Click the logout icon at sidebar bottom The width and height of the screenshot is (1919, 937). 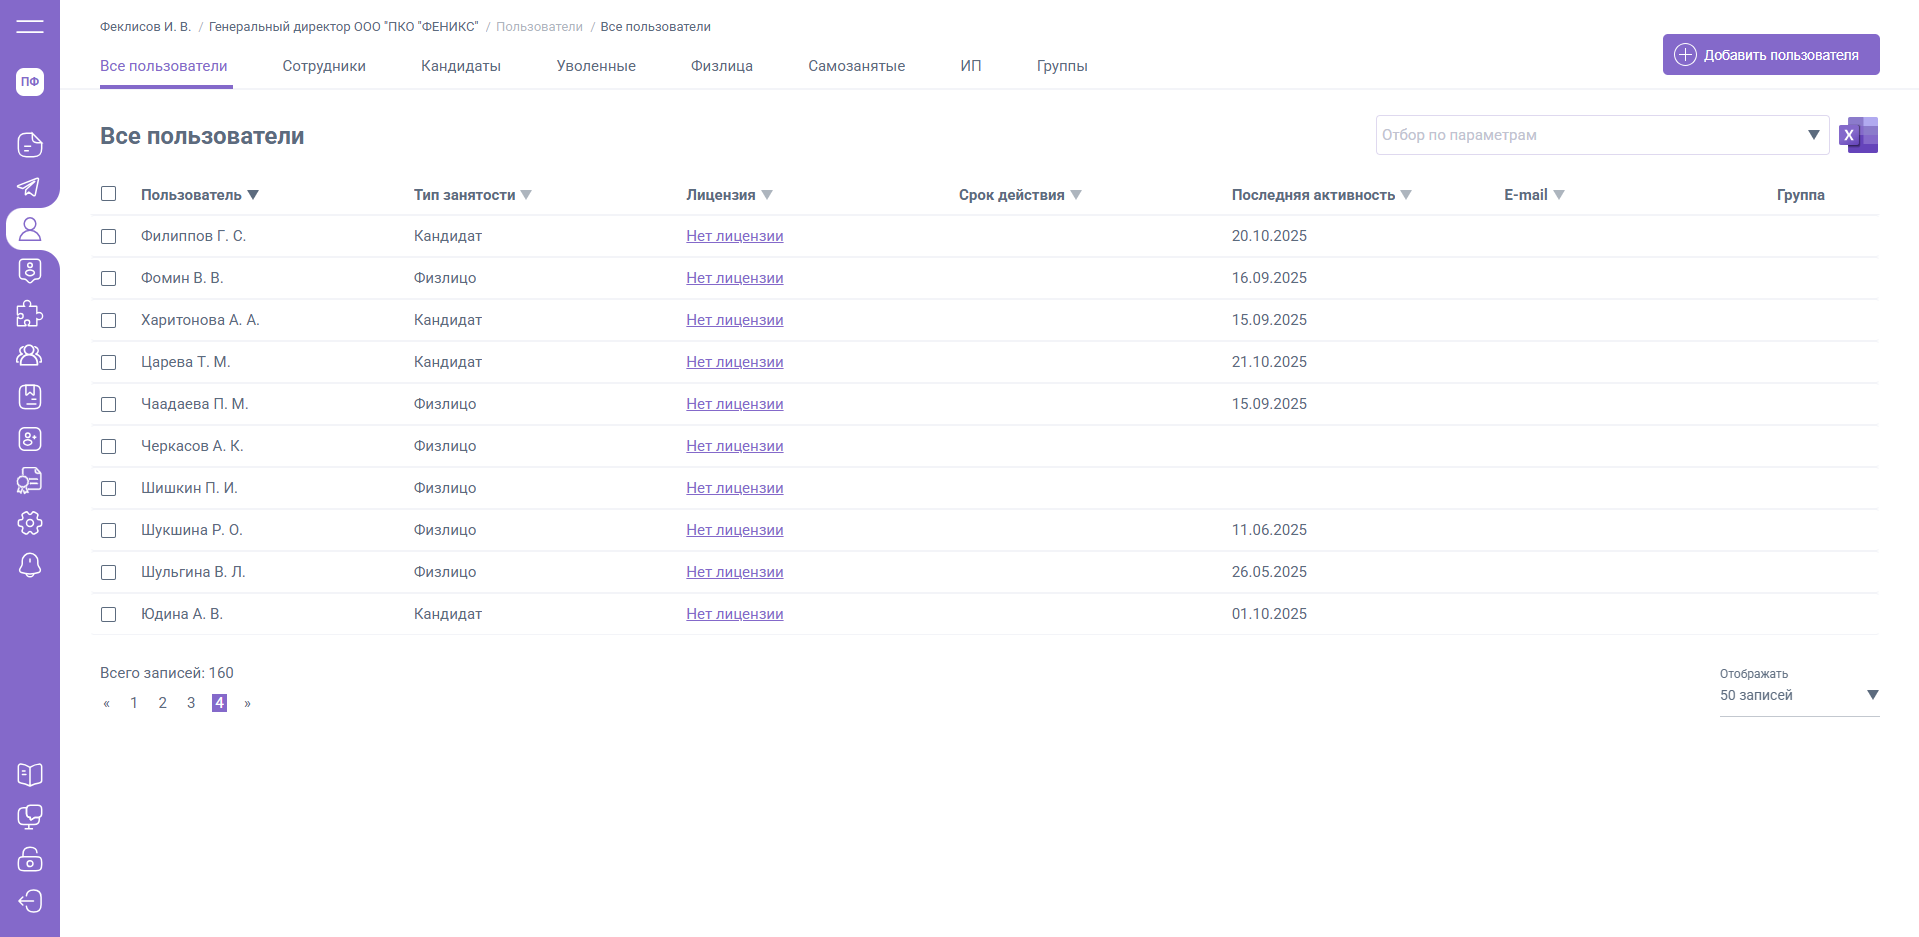click(30, 901)
